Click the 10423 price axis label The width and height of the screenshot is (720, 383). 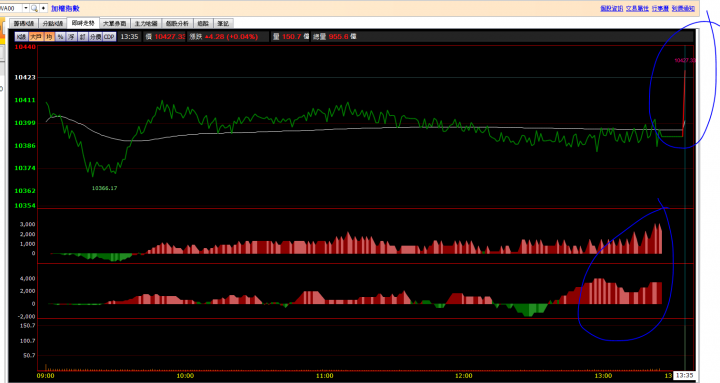pyautogui.click(x=25, y=77)
